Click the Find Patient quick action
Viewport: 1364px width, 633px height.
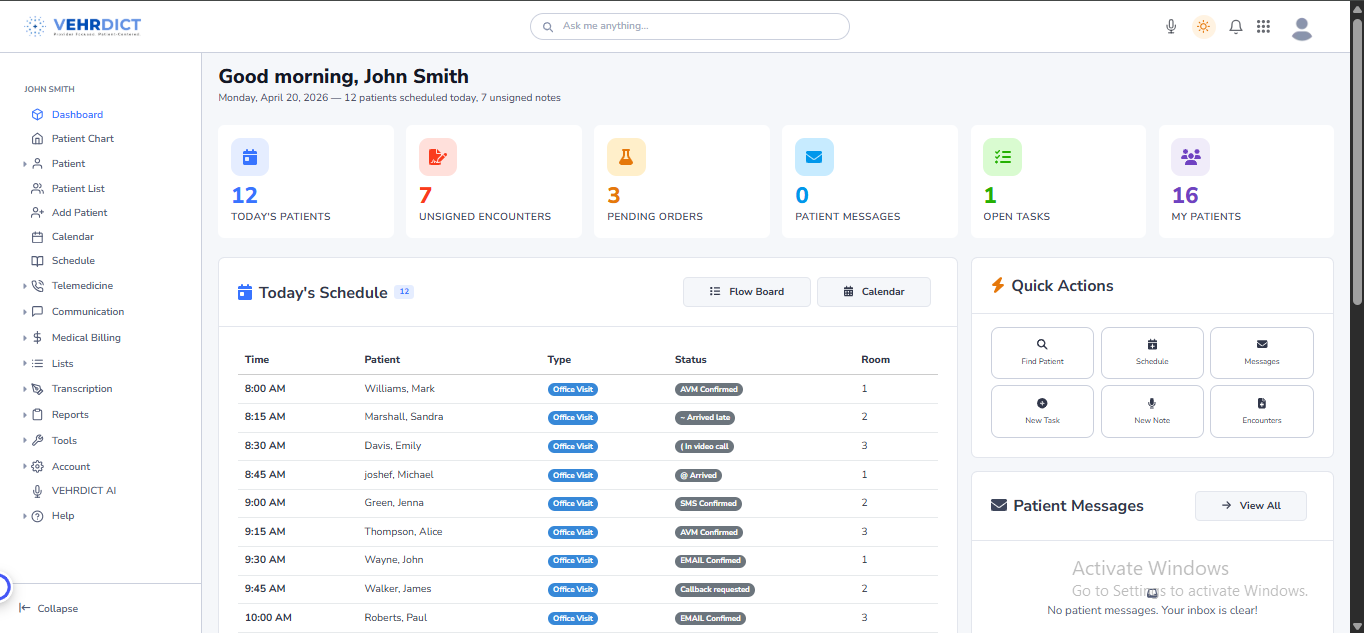pyautogui.click(x=1042, y=352)
